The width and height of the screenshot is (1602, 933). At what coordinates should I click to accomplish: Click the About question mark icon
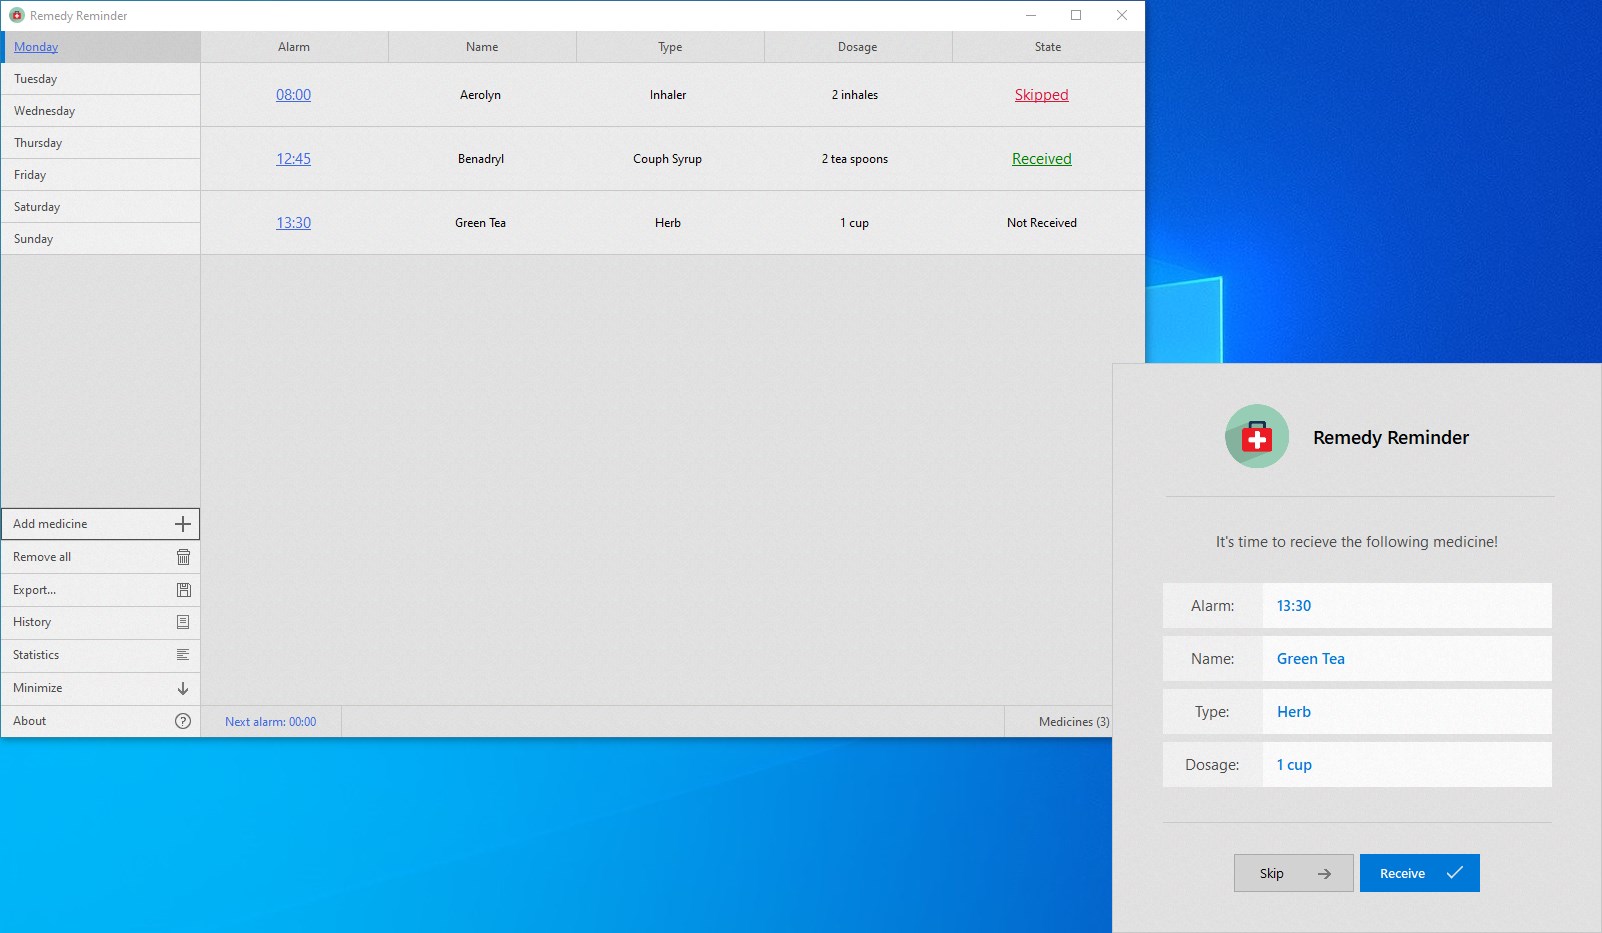(x=183, y=720)
